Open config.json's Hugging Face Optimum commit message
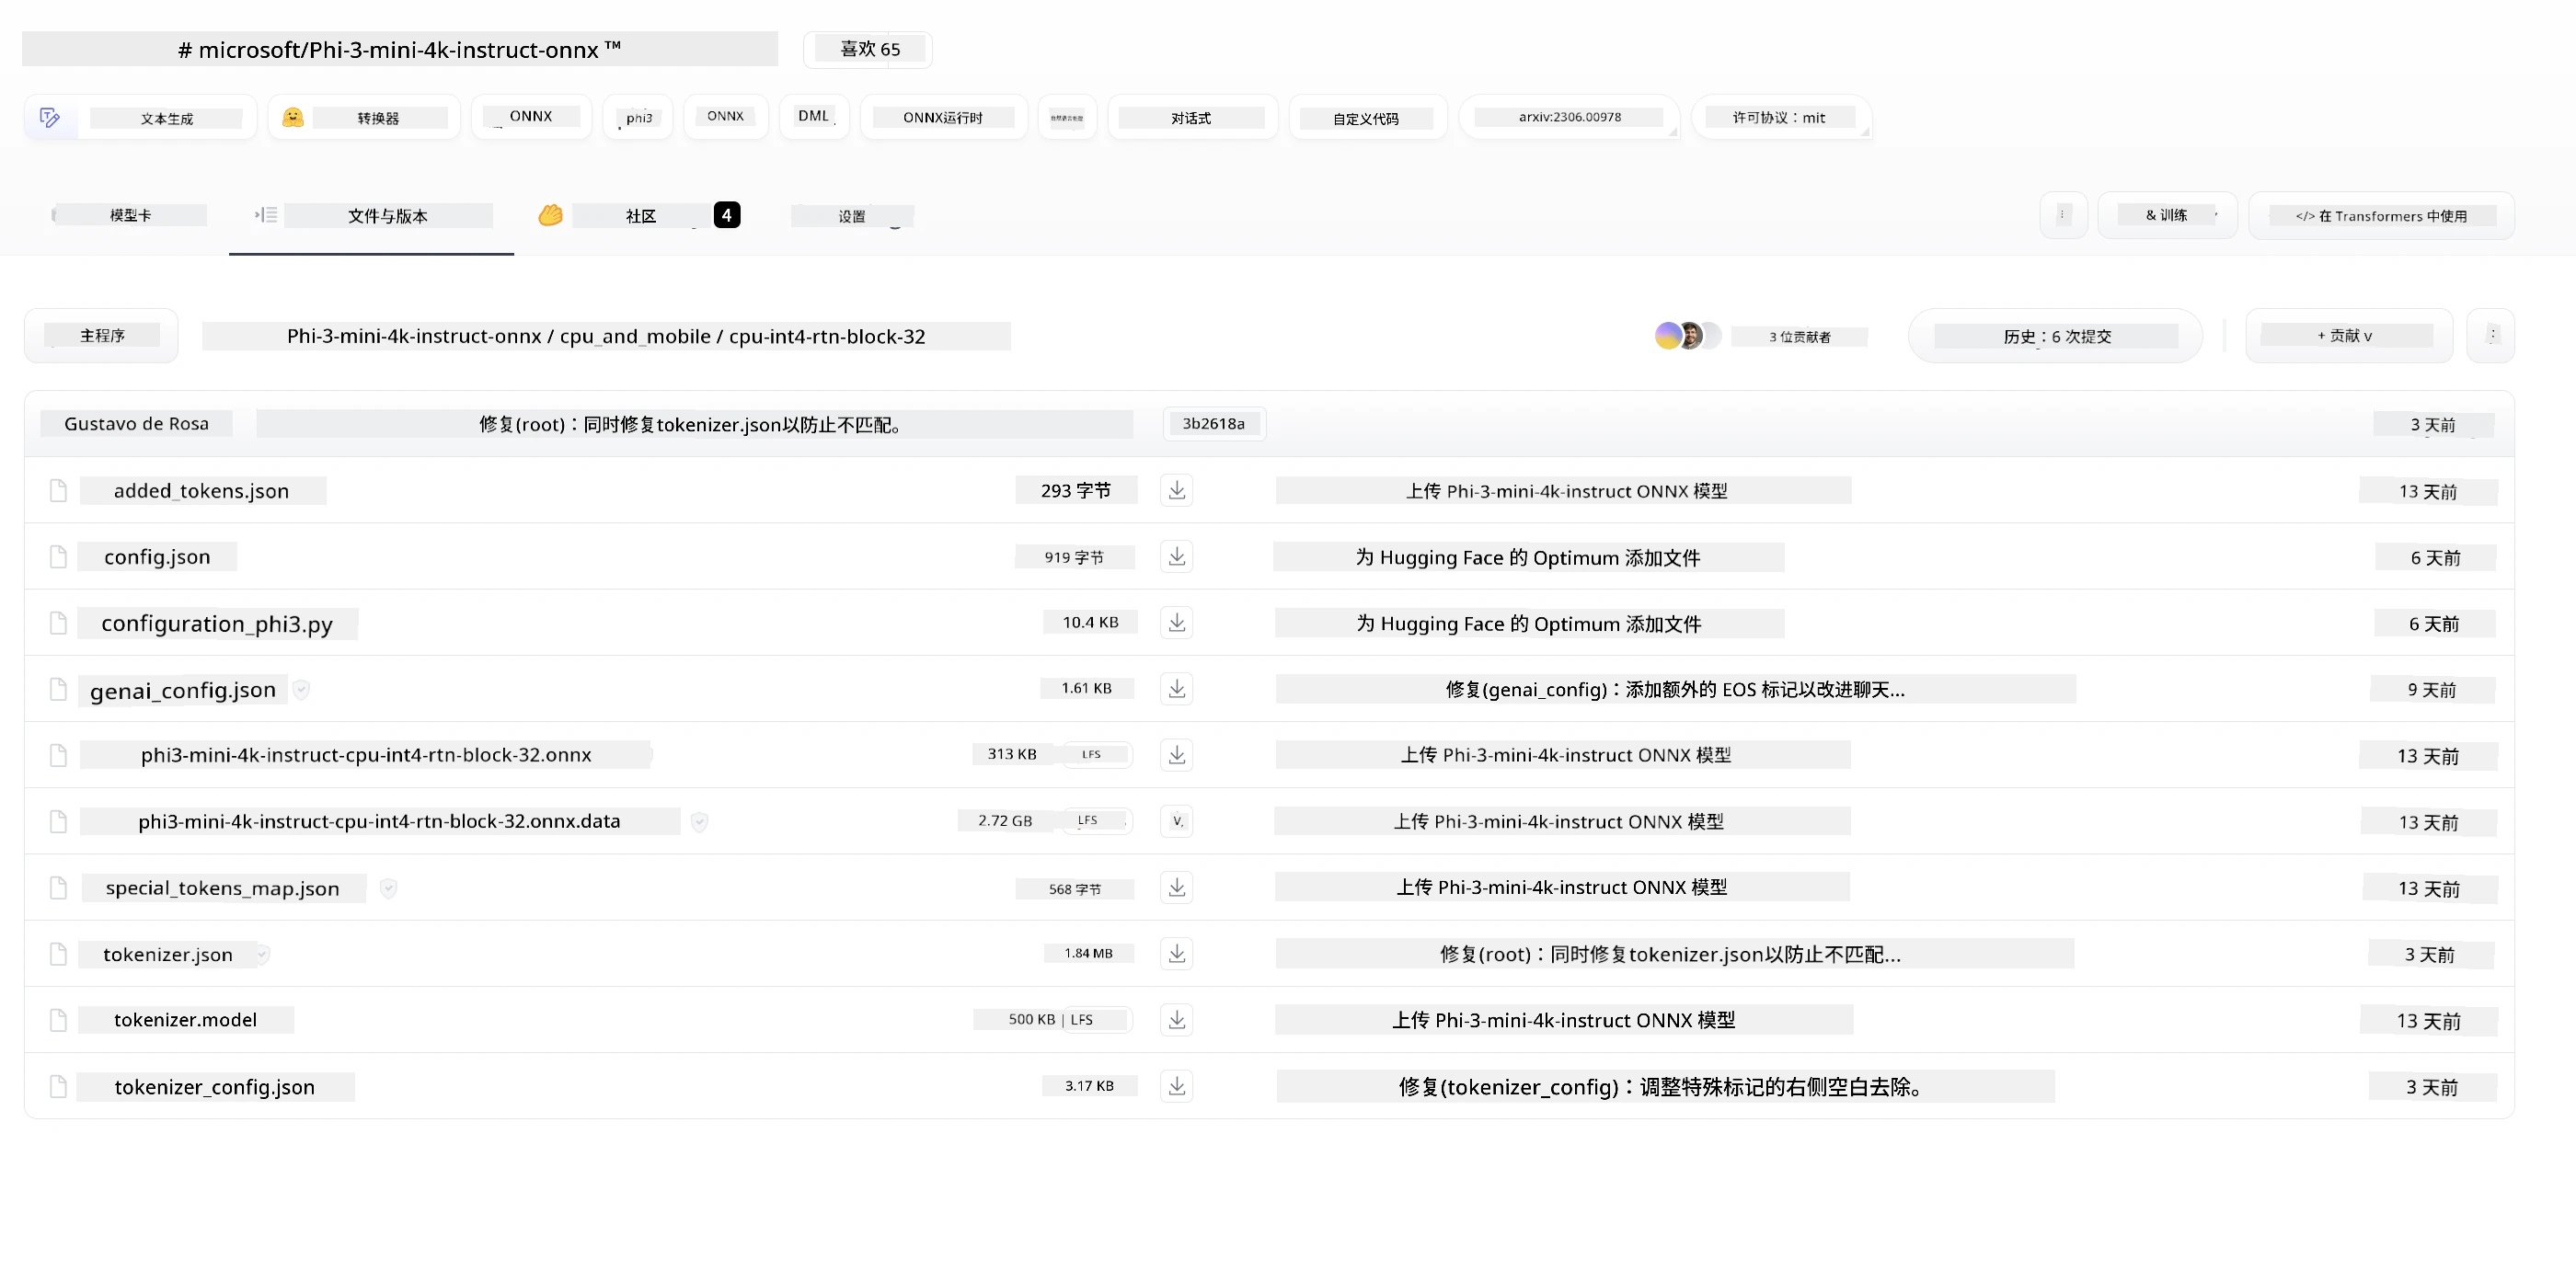2576x1271 pixels. [x=1528, y=557]
